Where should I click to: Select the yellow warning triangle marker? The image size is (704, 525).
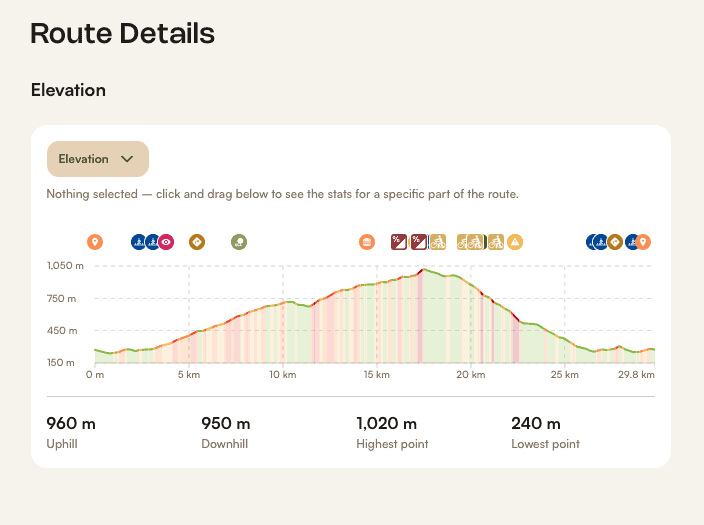click(515, 242)
